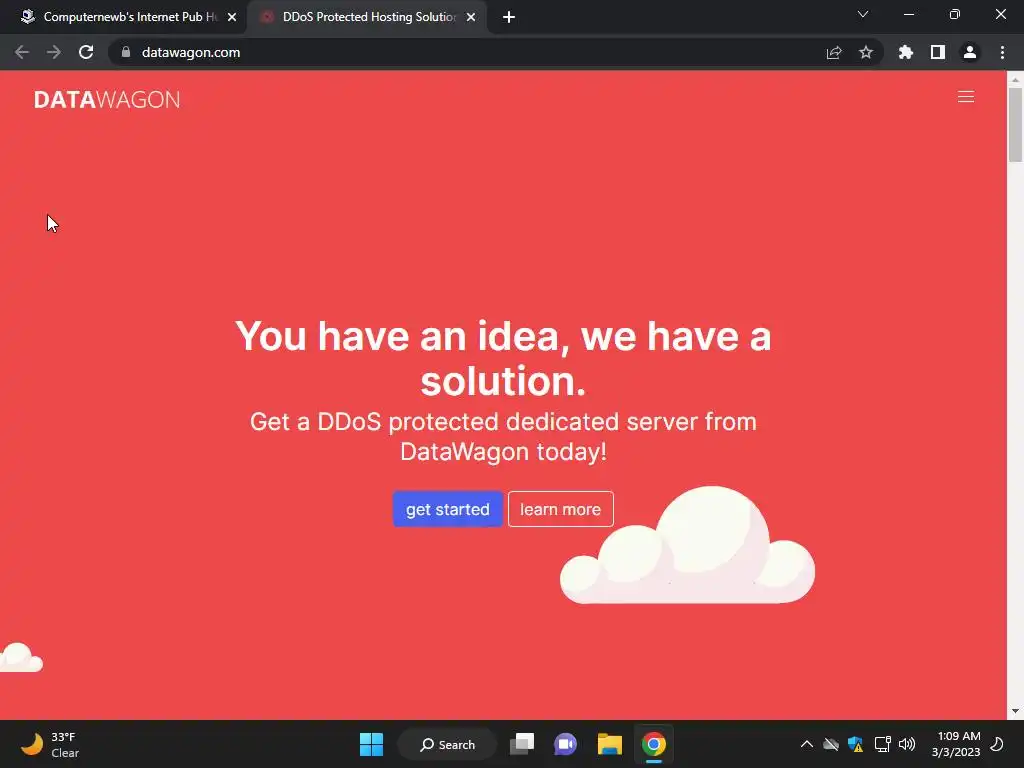1024x768 pixels.
Task: Click the scrollbar up arrow
Action: click(x=1015, y=80)
